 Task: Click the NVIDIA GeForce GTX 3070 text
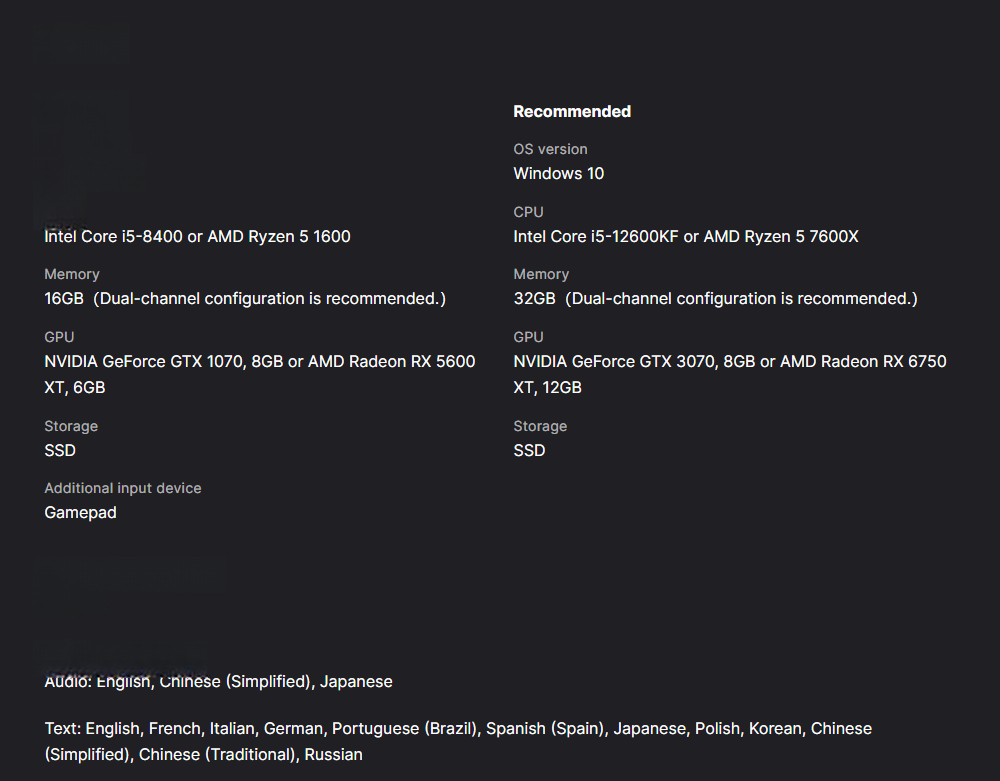[730, 361]
